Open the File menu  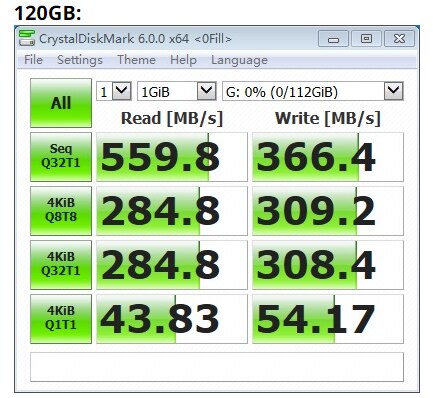[x=33, y=60]
